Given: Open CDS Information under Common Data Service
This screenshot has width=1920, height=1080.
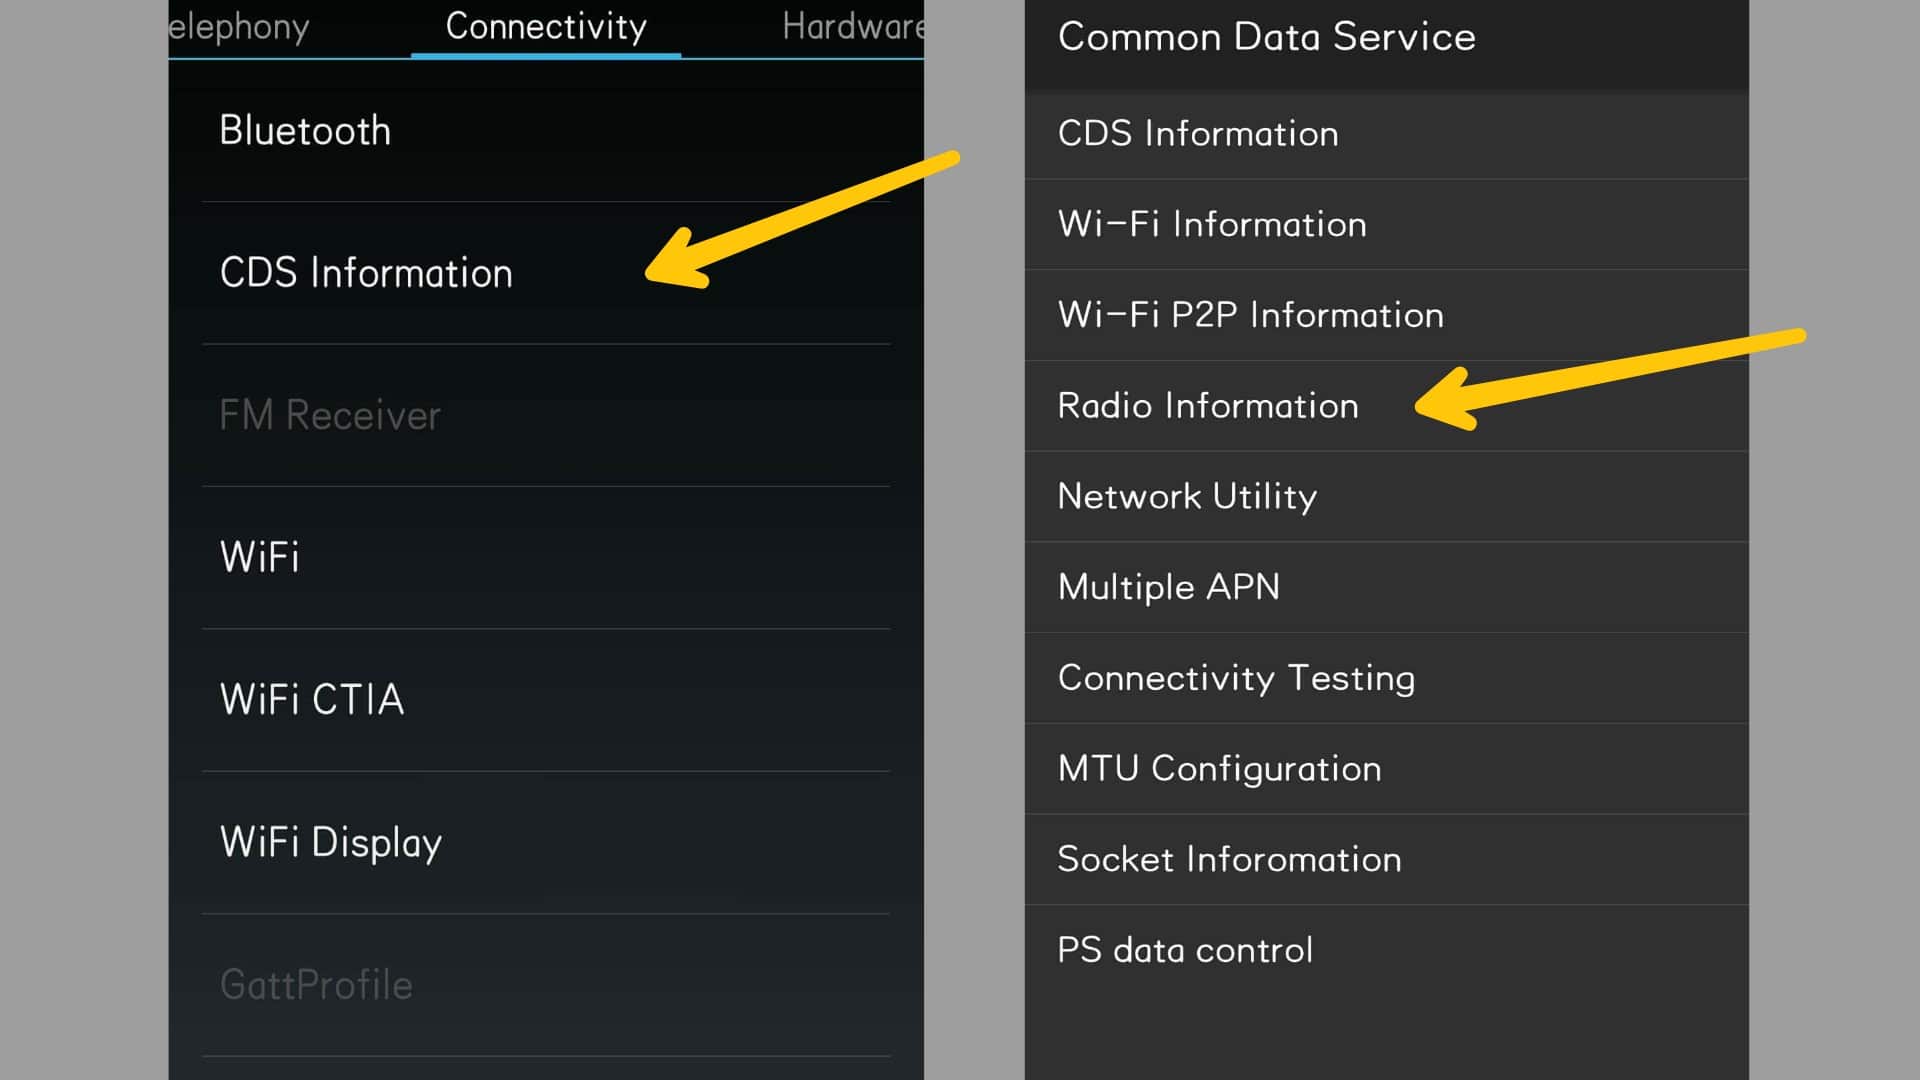Looking at the screenshot, I should pos(1198,133).
